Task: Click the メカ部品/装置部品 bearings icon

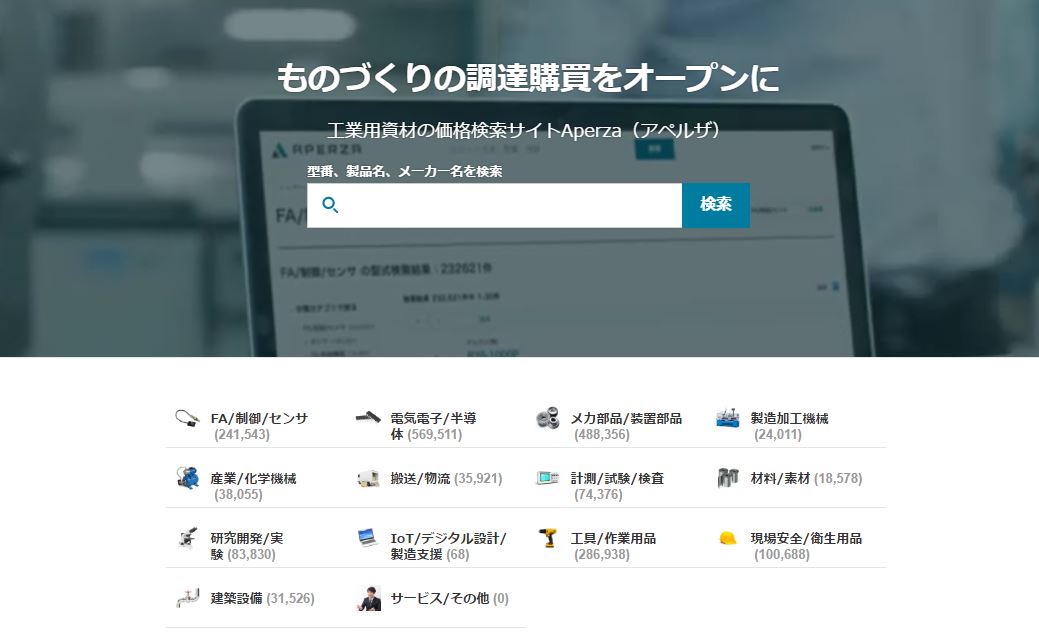Action: (548, 418)
